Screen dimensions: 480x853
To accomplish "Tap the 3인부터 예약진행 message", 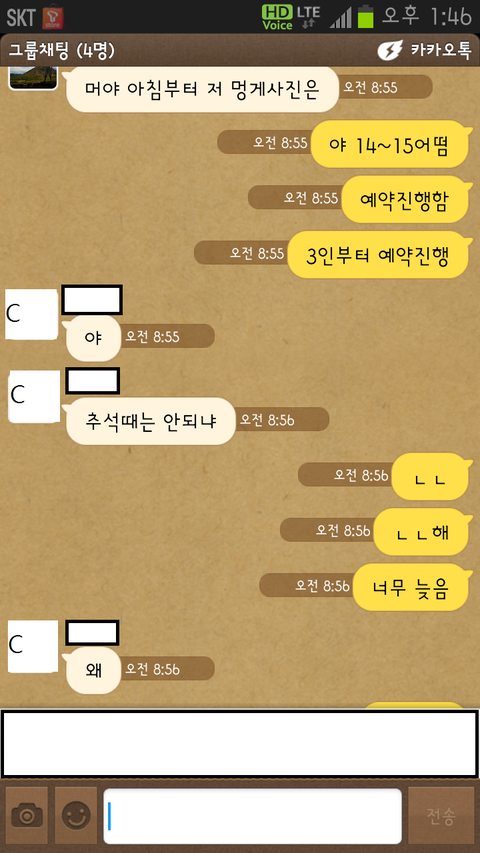I will [x=378, y=255].
